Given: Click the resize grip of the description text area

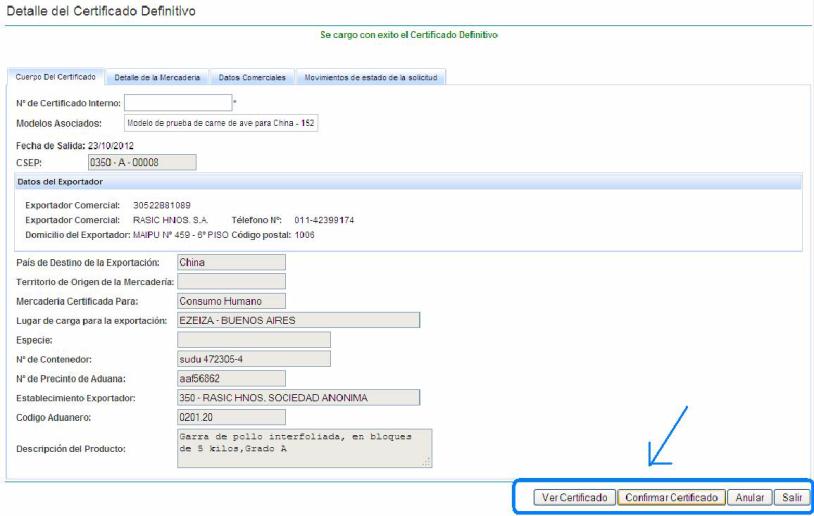Looking at the screenshot, I should click(x=427, y=462).
